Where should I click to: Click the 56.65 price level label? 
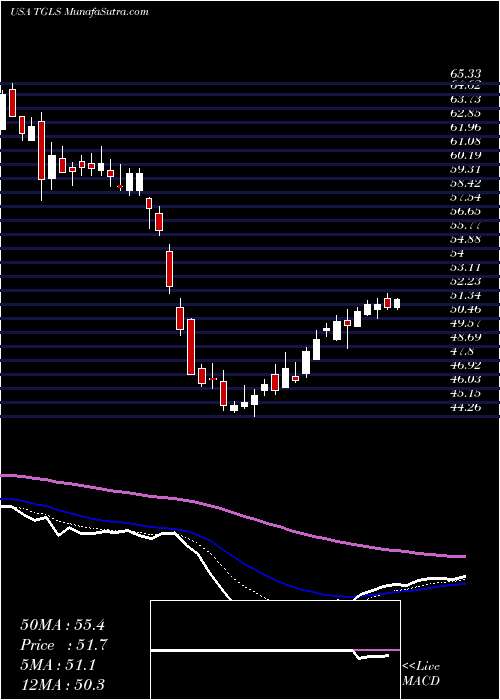click(x=466, y=211)
